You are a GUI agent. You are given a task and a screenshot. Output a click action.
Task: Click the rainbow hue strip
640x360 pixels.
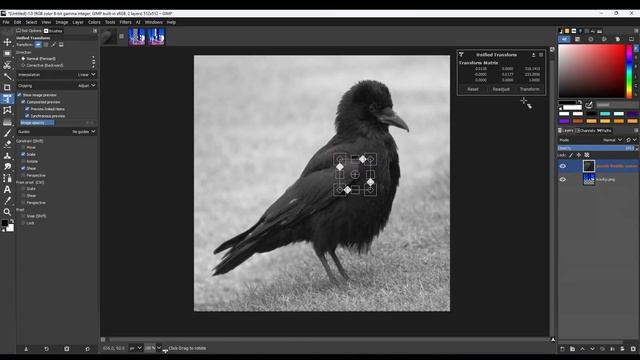pos(629,71)
